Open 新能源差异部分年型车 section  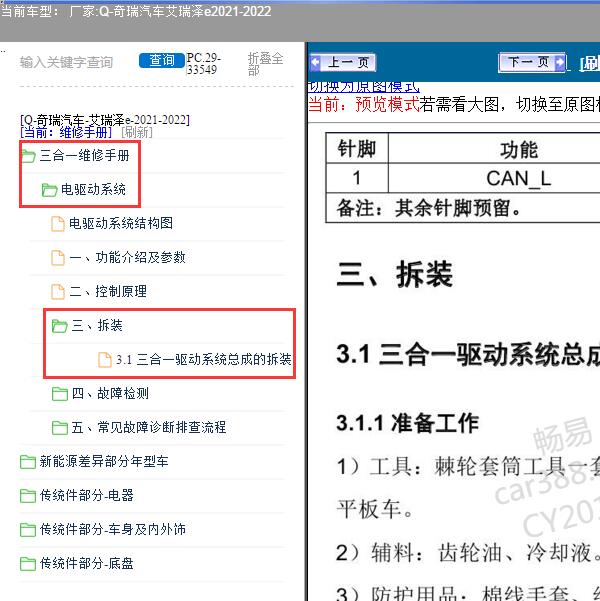(x=104, y=461)
